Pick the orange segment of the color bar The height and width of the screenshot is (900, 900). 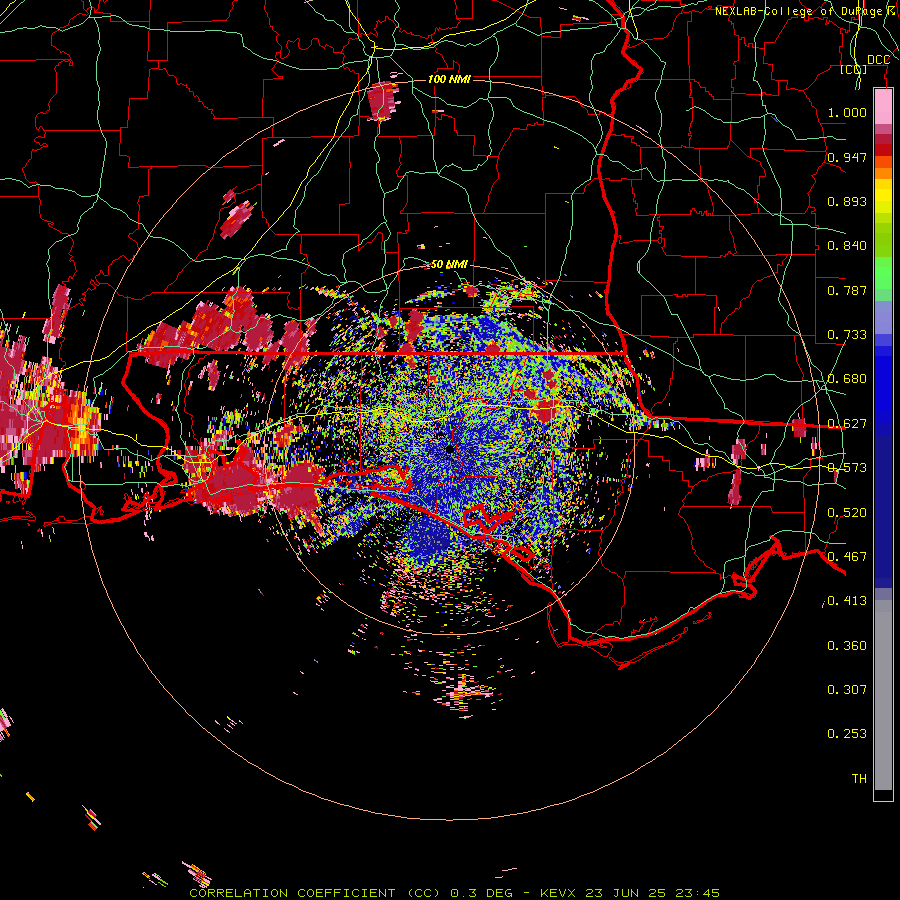(x=883, y=168)
